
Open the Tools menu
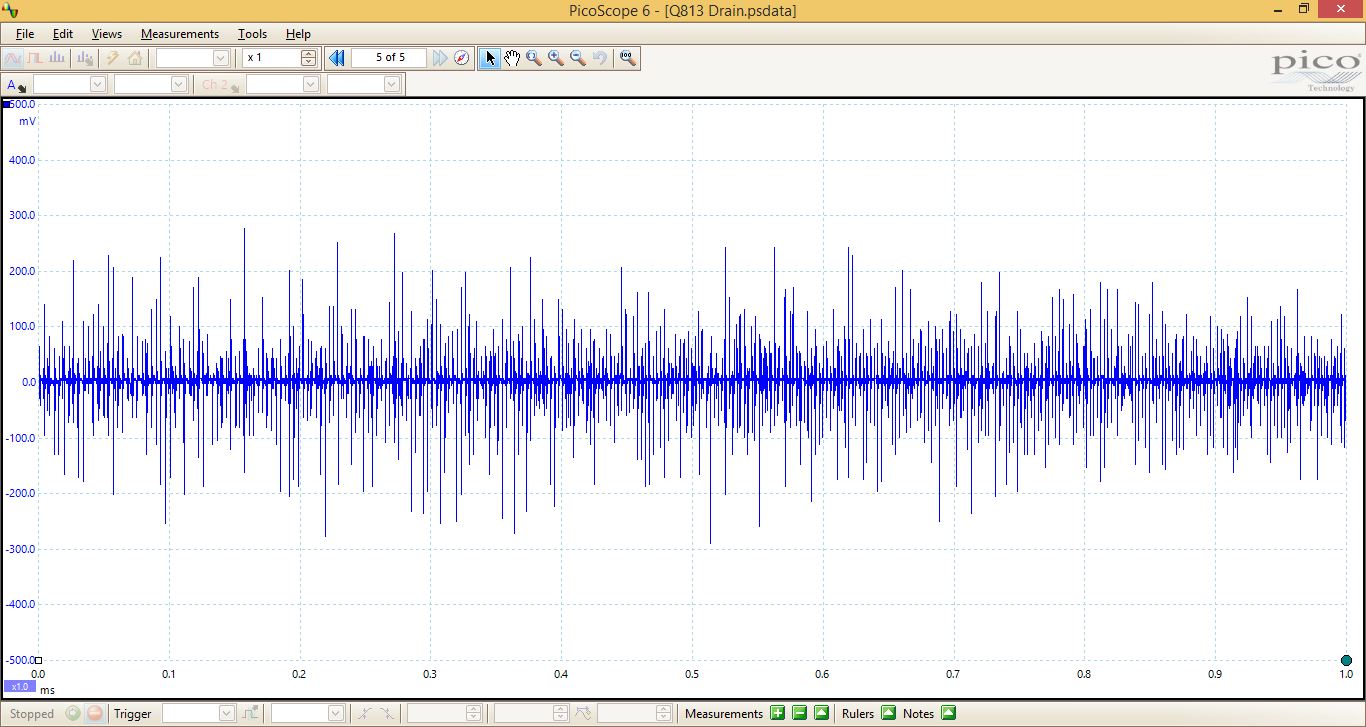(x=252, y=34)
